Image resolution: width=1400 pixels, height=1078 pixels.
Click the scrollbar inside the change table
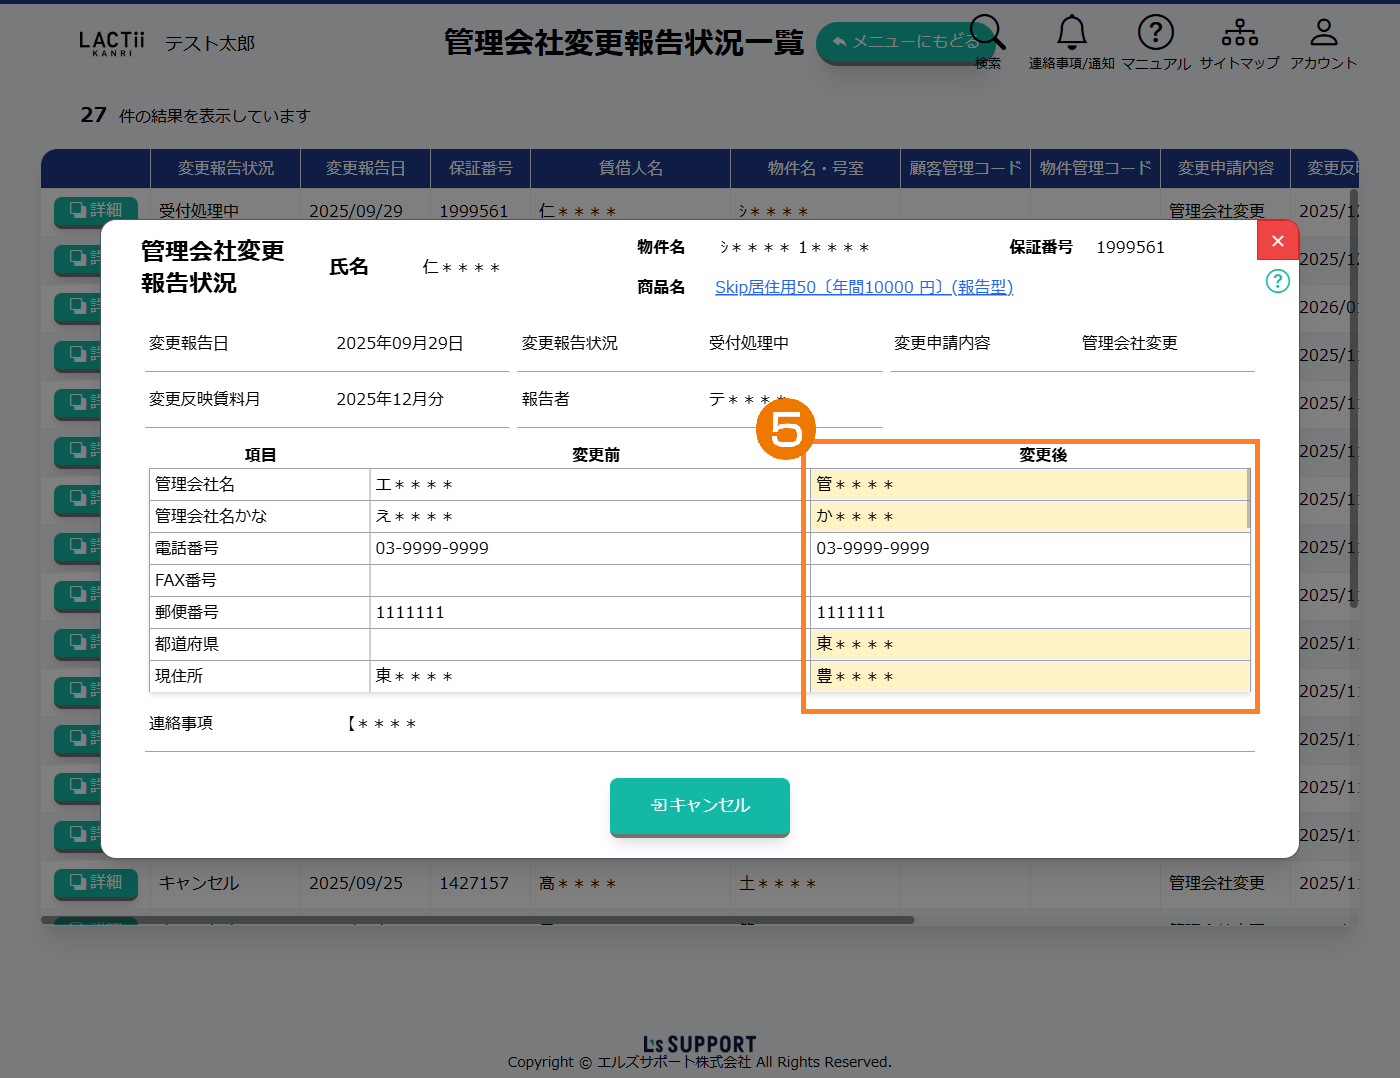coord(1248,498)
